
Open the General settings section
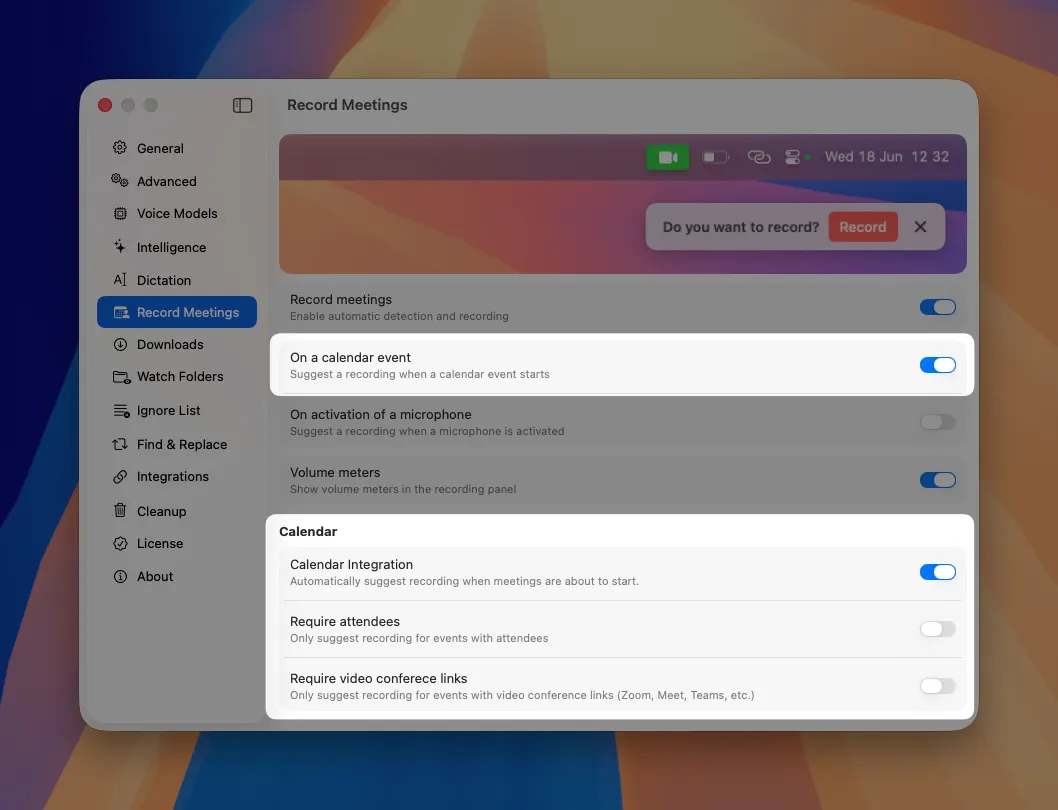177,148
